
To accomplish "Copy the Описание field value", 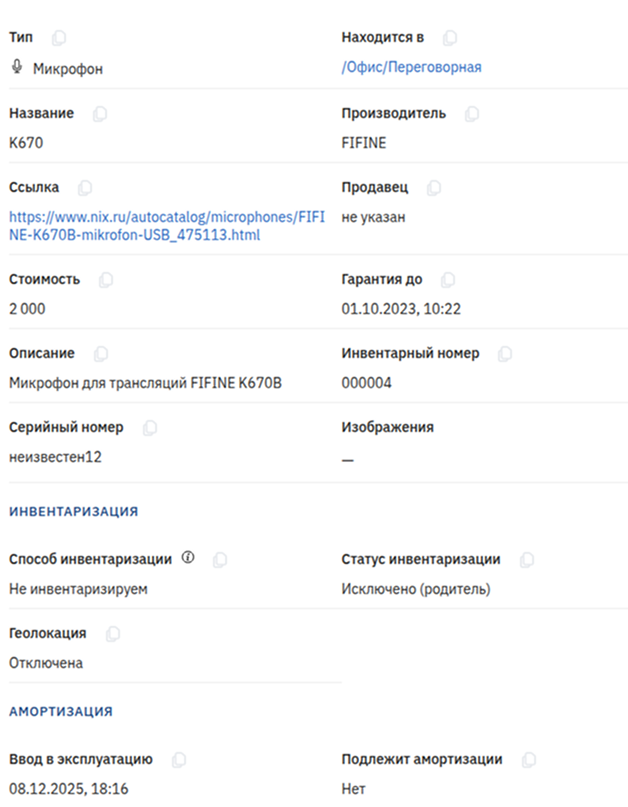I will pyautogui.click(x=101, y=354).
